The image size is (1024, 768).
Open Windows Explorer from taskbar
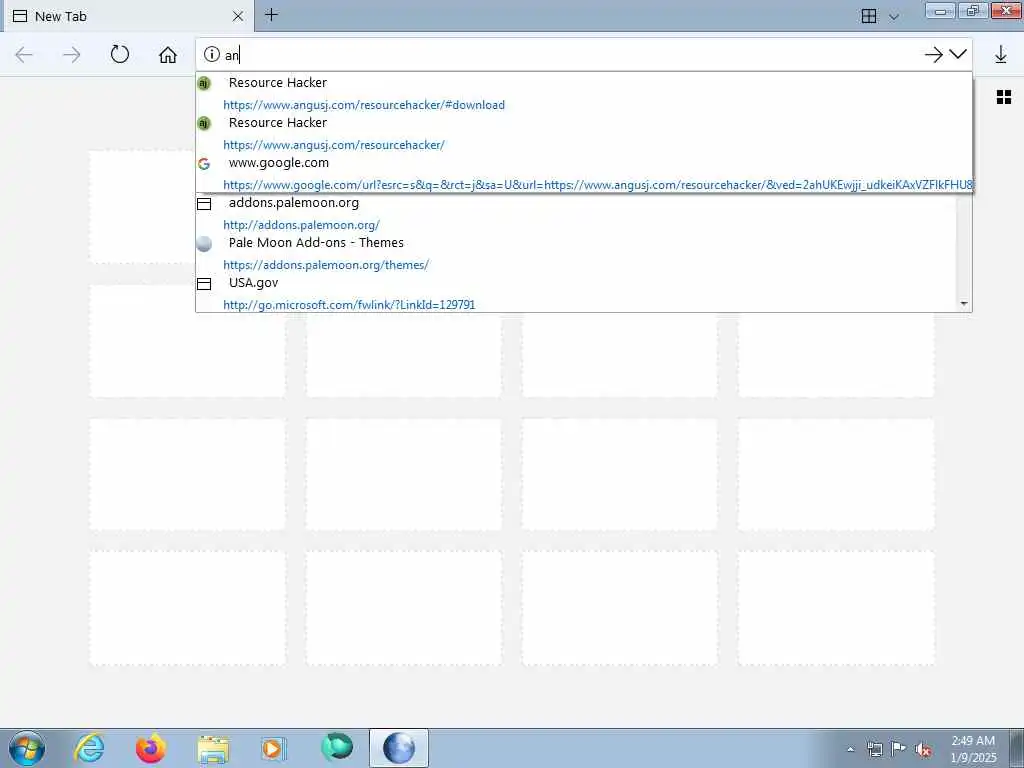[x=213, y=749]
